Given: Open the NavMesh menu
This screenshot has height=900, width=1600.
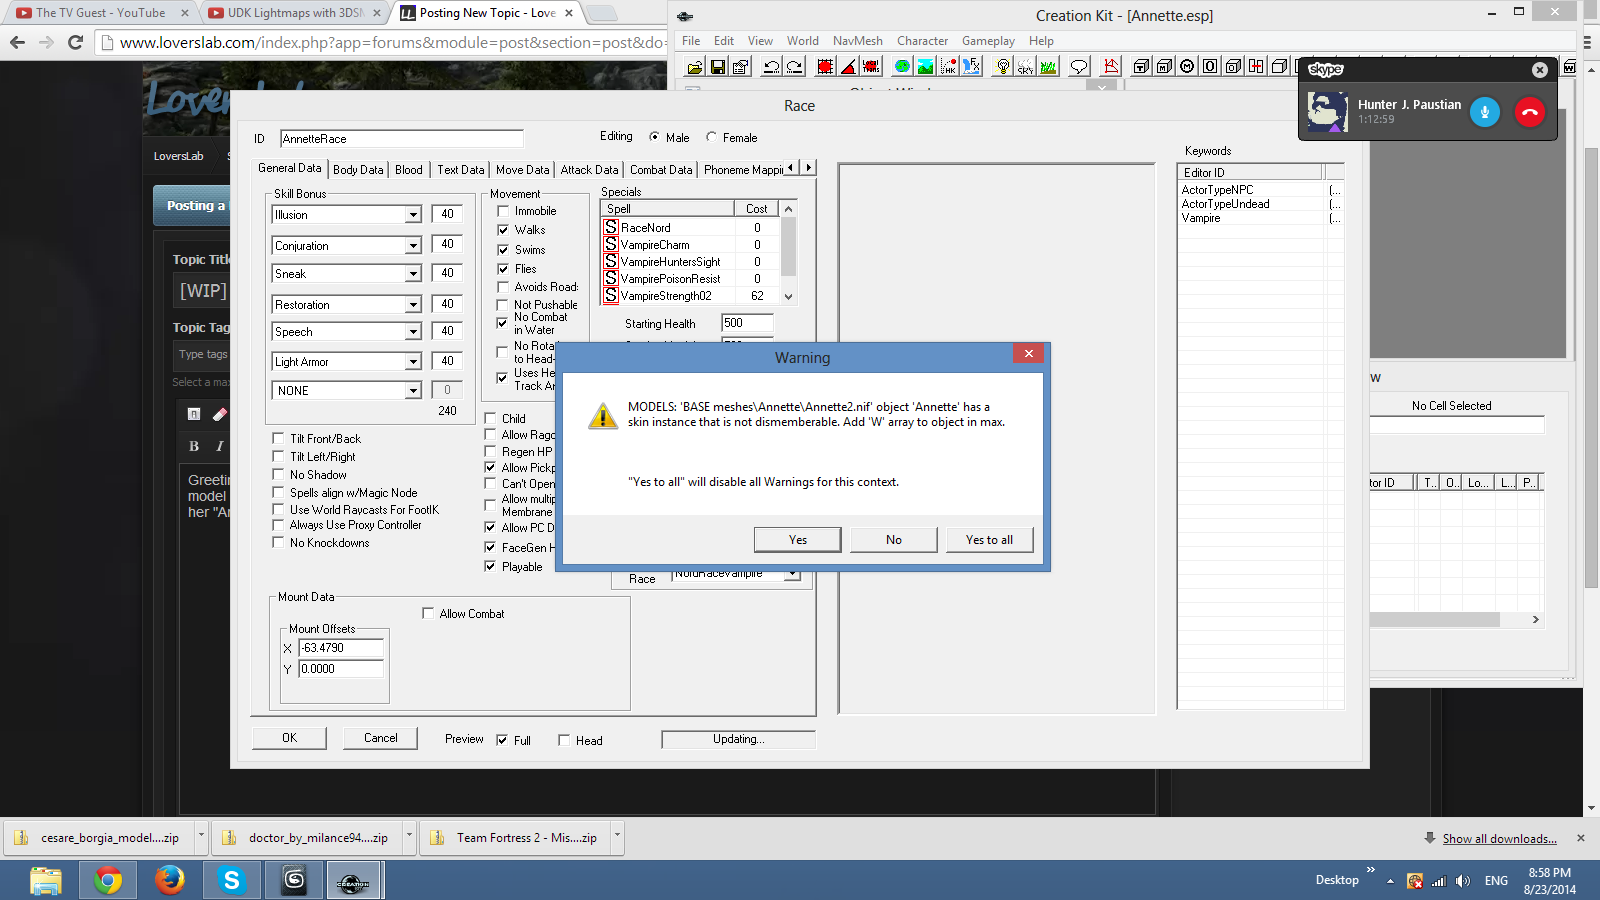Looking at the screenshot, I should point(858,41).
